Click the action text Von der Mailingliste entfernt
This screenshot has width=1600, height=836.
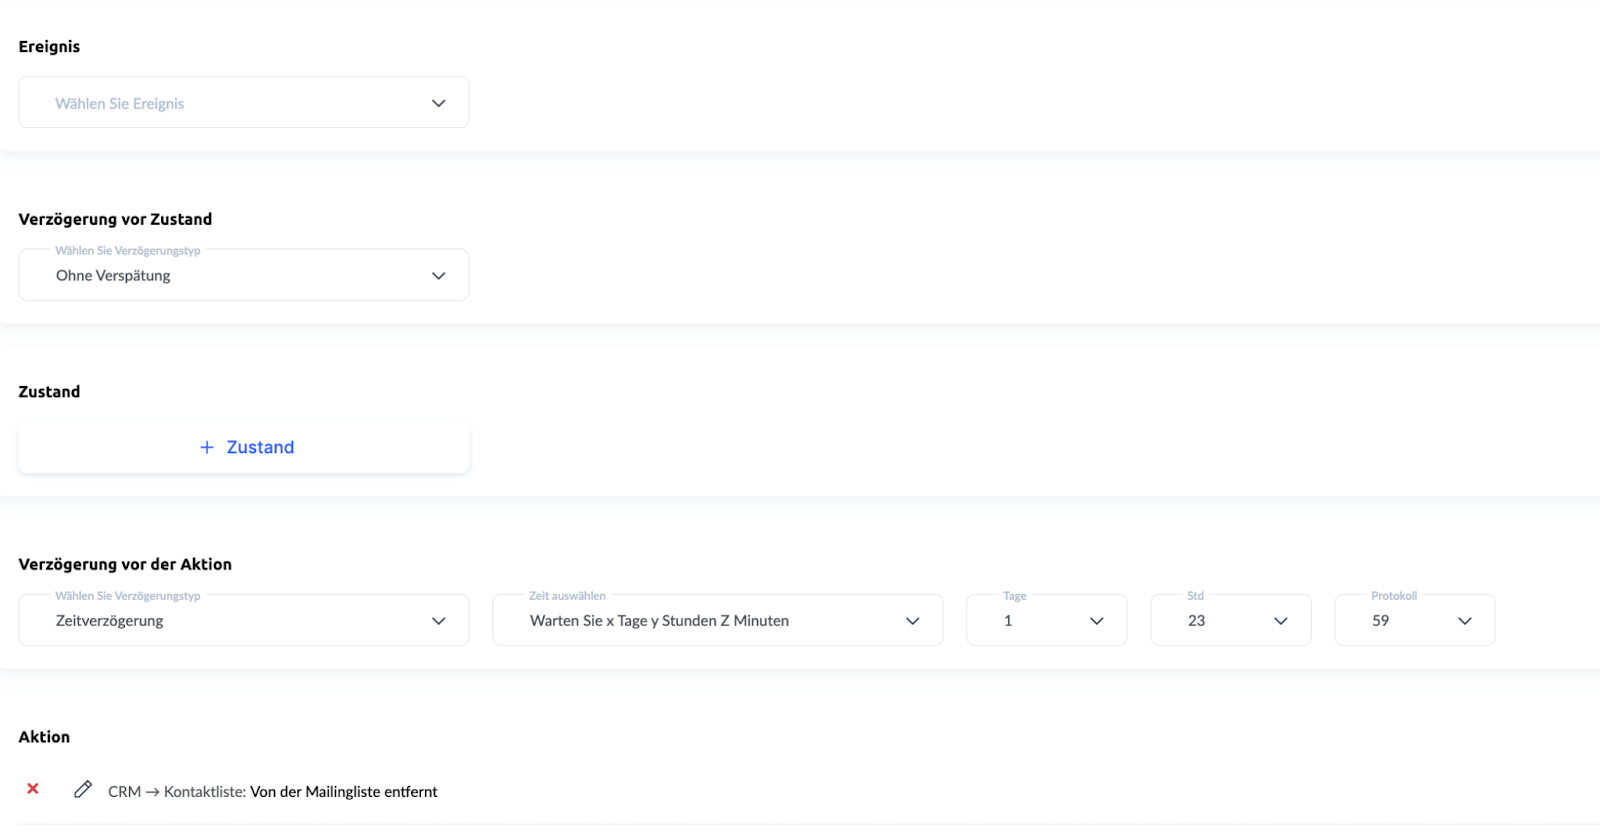point(344,791)
